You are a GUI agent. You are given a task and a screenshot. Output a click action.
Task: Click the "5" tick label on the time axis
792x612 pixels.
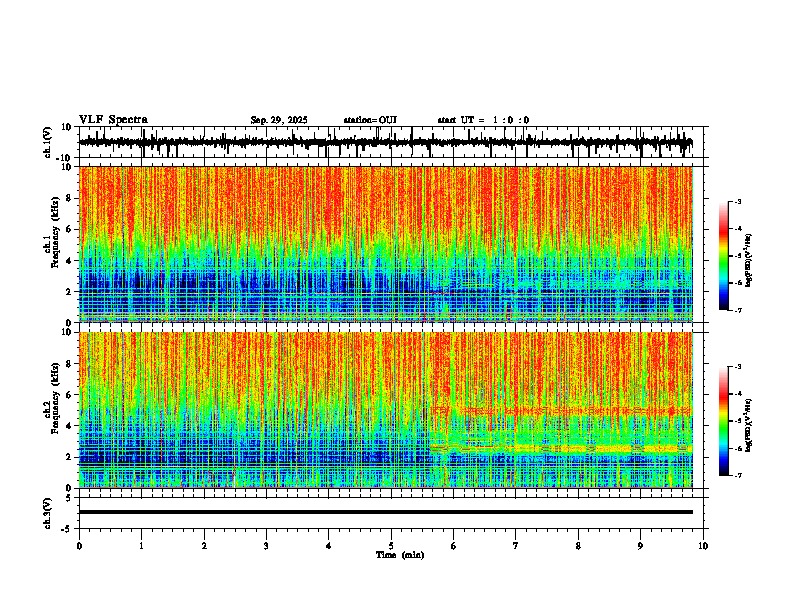click(x=391, y=546)
